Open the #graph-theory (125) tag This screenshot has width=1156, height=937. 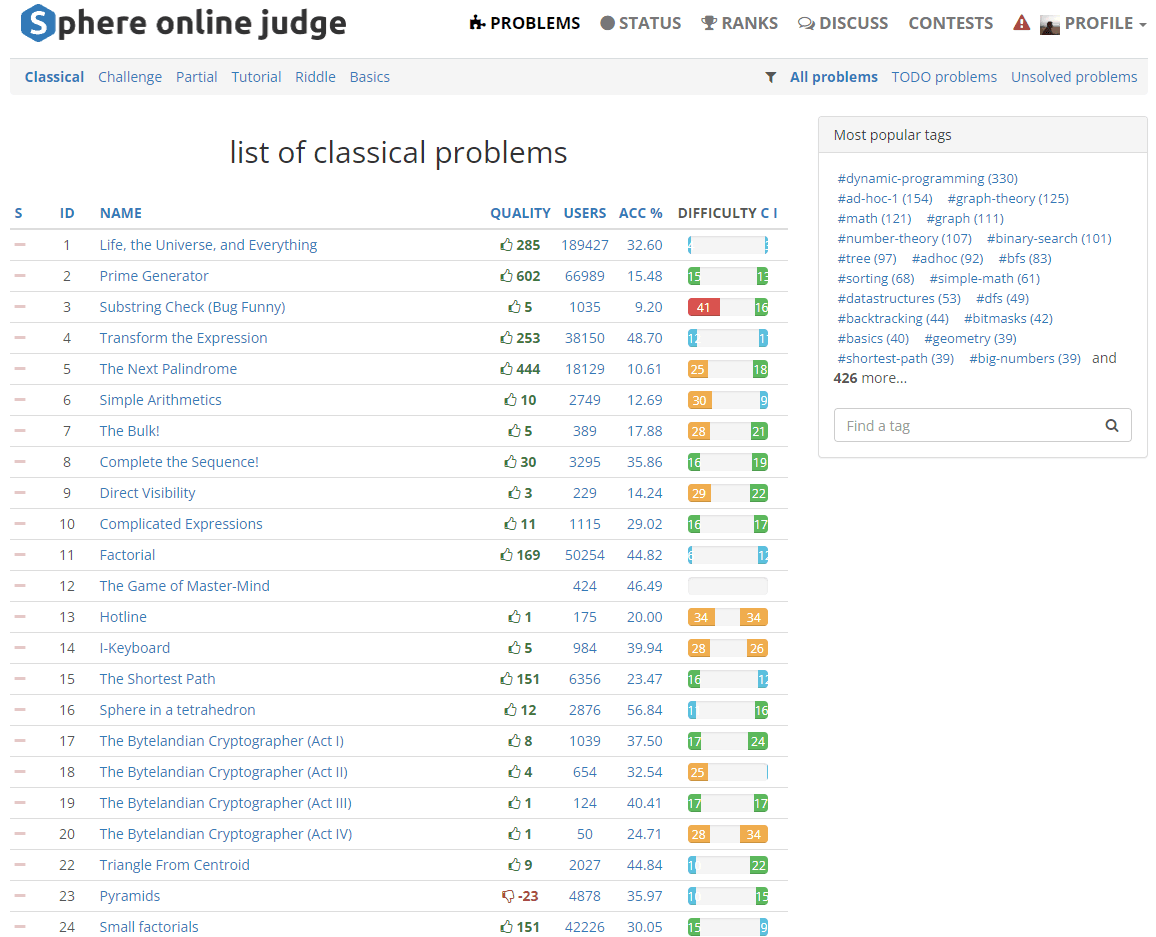click(1008, 198)
